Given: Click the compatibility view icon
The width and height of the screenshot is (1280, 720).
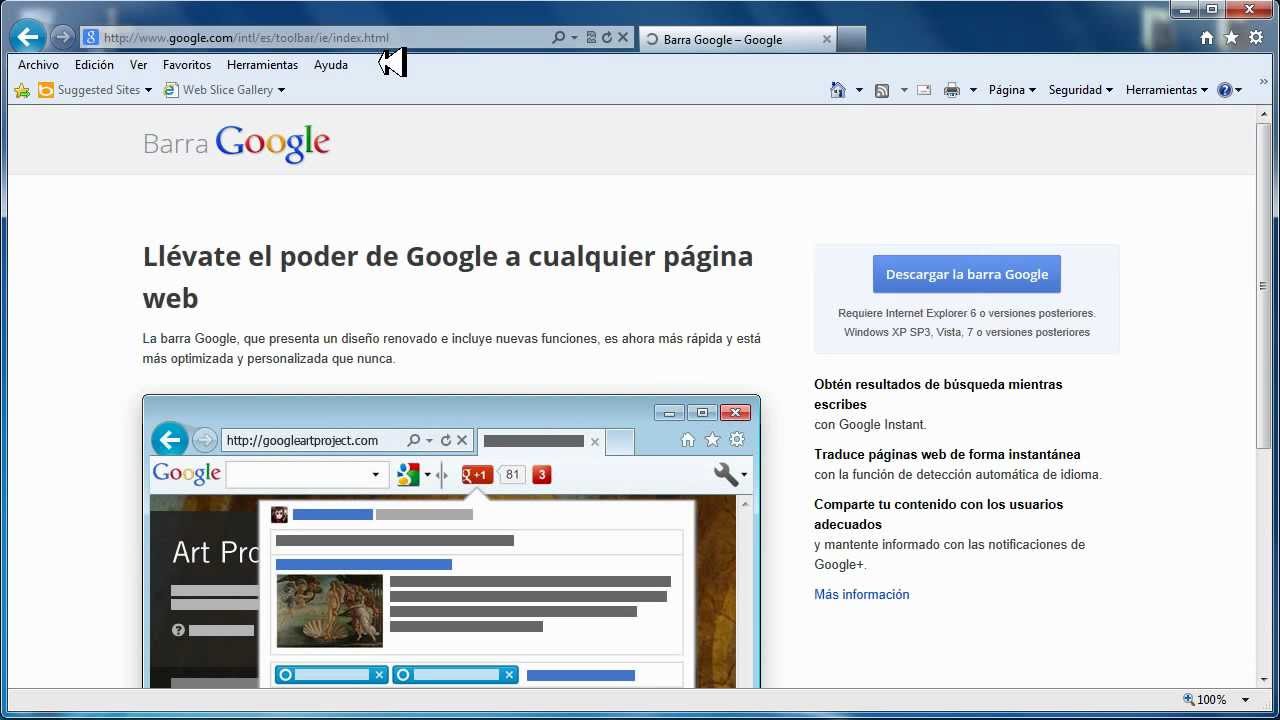Looking at the screenshot, I should 591,38.
